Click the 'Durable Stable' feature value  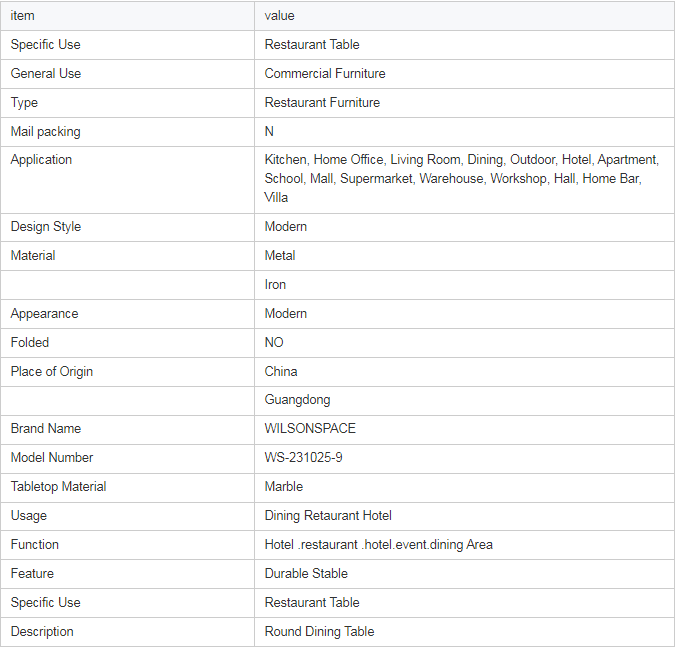pyautogui.click(x=306, y=574)
